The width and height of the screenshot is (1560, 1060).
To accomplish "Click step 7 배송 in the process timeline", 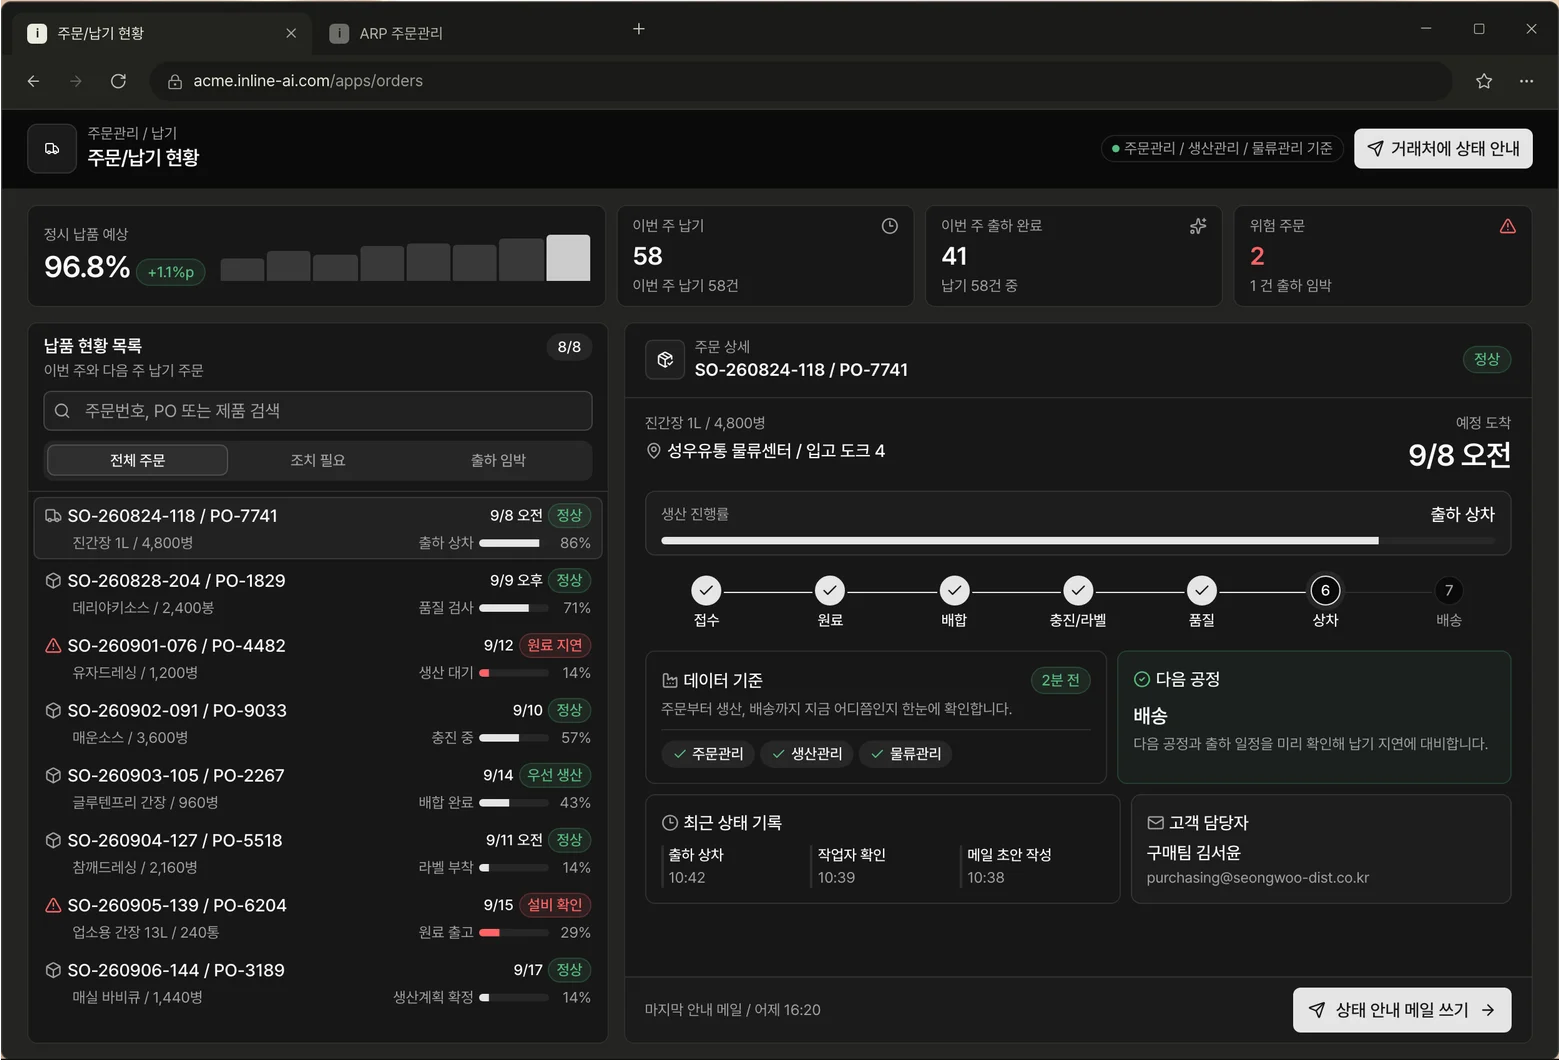I will [x=1449, y=591].
